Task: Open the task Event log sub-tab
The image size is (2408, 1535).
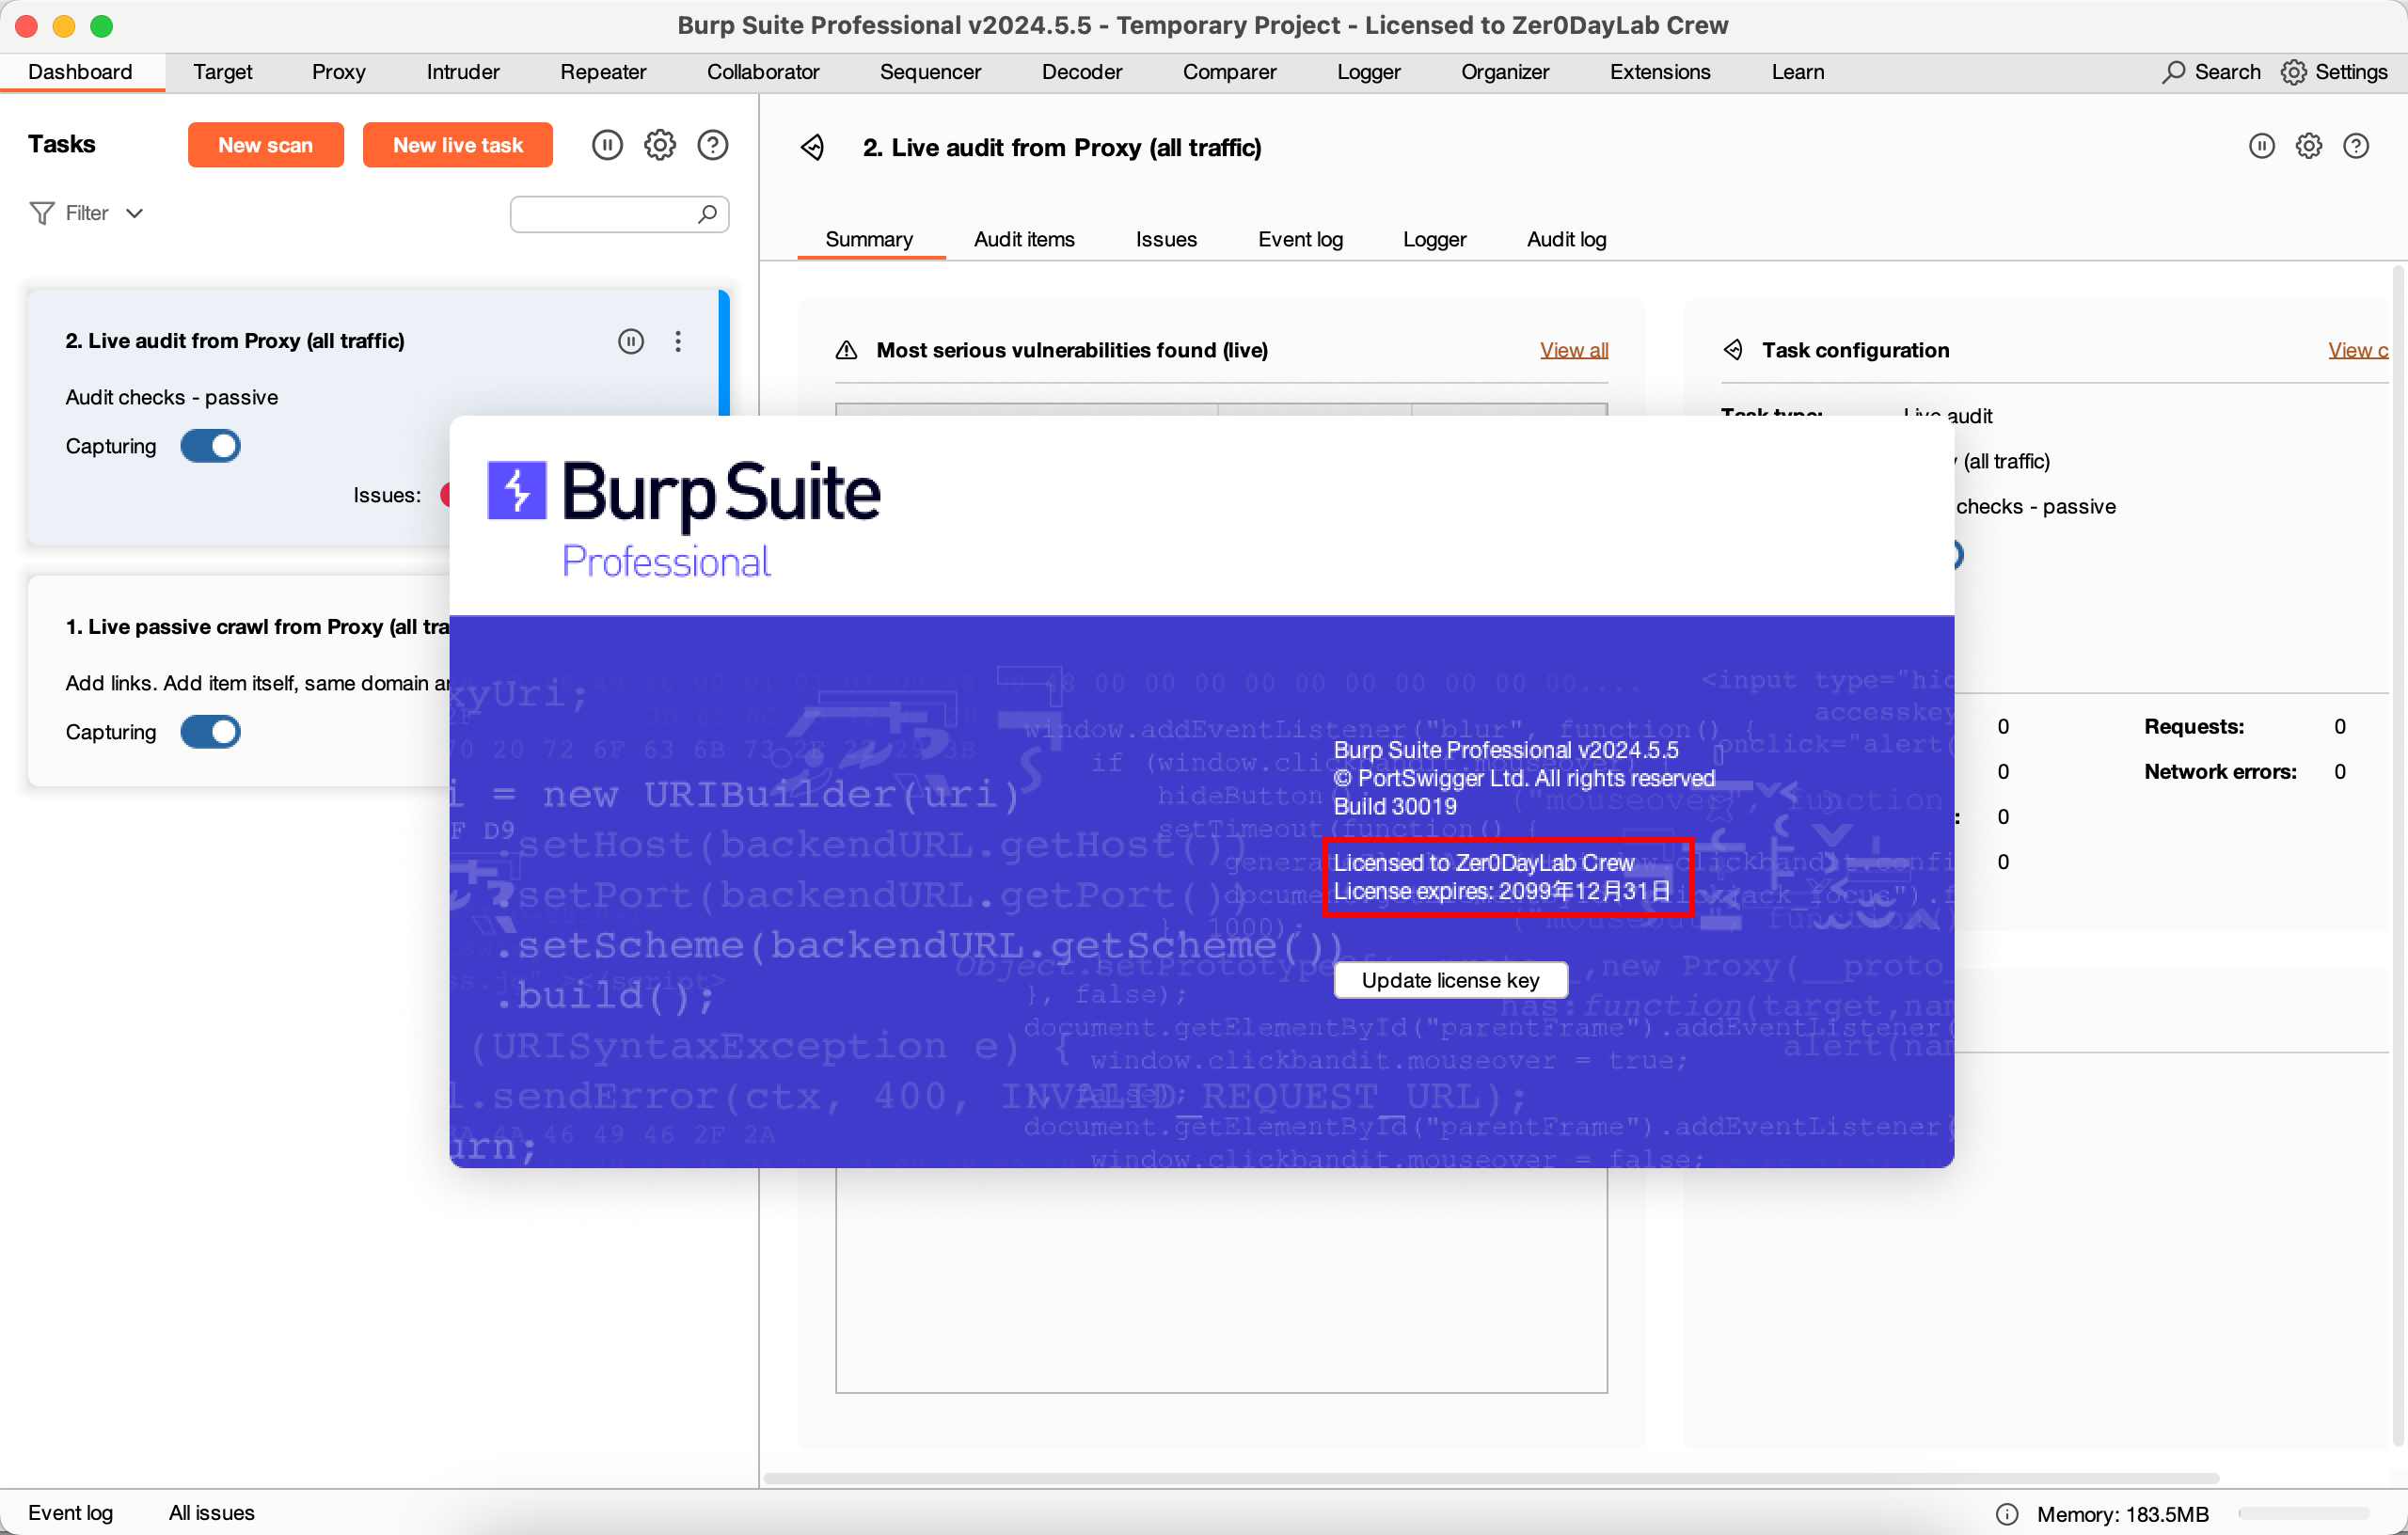Action: coord(1300,239)
